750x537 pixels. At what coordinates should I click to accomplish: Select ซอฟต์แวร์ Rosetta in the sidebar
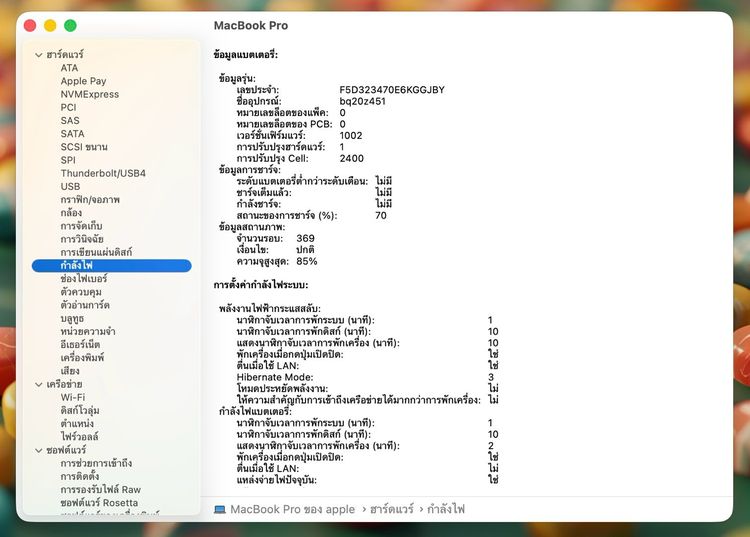tap(99, 503)
